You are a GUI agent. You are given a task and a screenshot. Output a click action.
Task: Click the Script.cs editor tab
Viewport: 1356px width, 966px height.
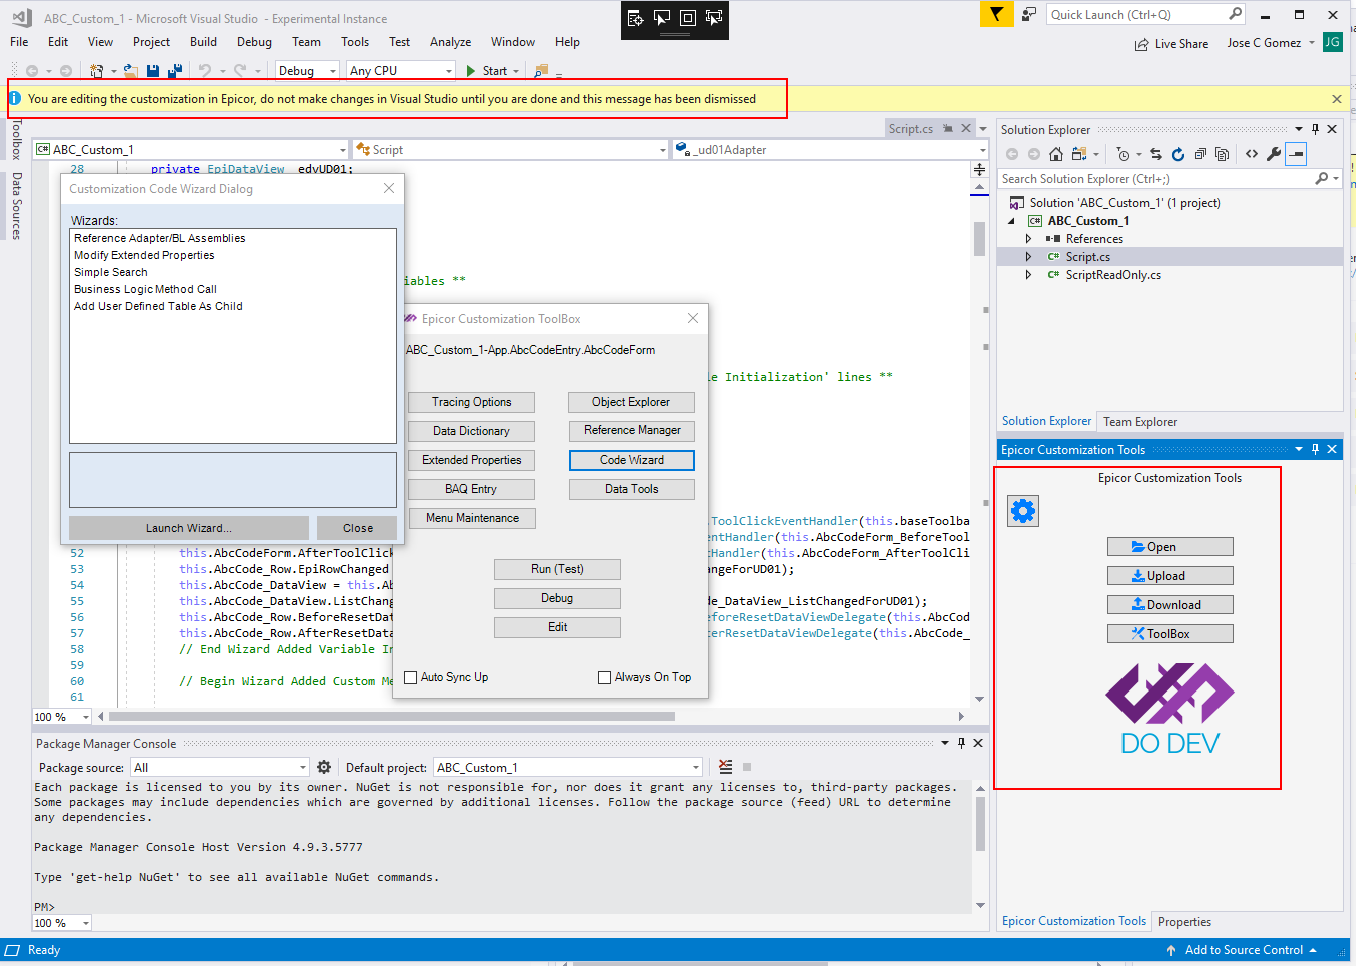pos(911,129)
